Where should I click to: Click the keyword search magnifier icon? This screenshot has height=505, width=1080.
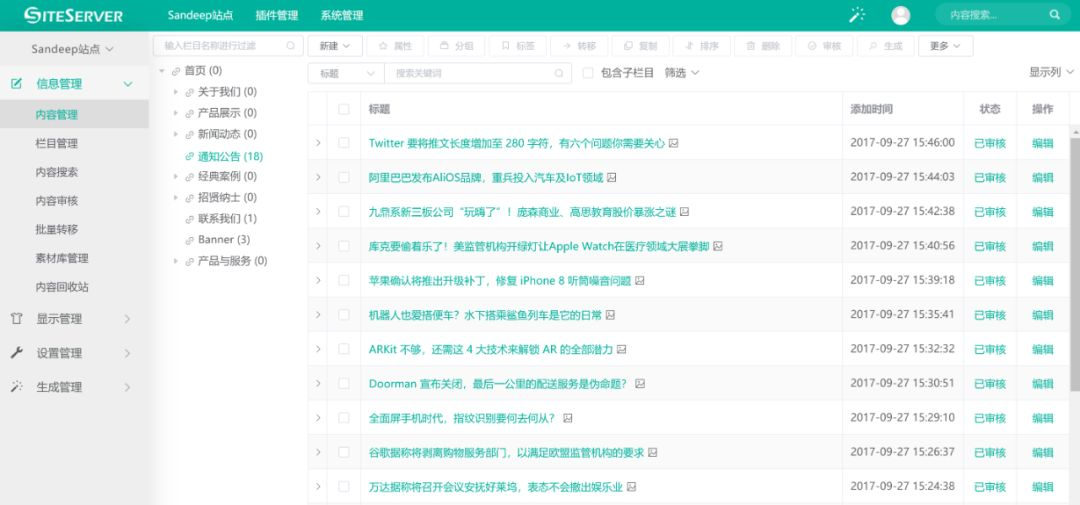[x=559, y=73]
